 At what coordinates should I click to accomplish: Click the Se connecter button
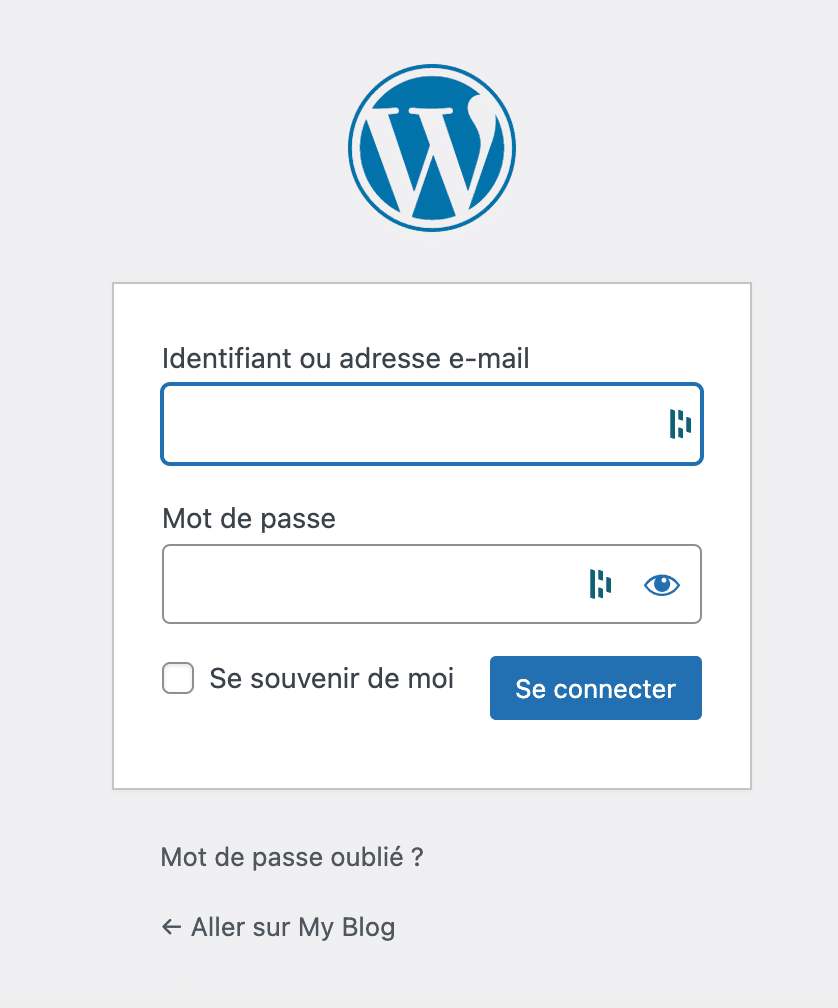tap(596, 688)
